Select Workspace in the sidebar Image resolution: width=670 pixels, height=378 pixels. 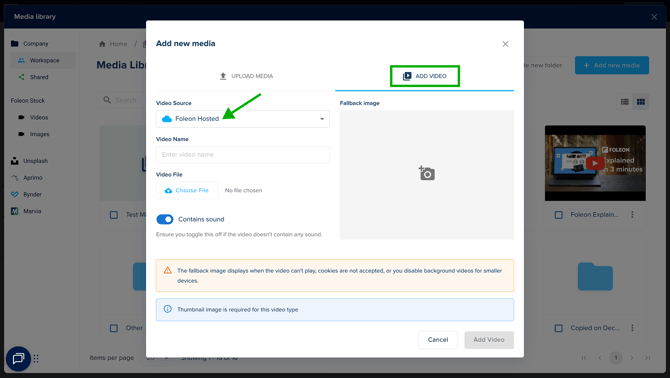pyautogui.click(x=44, y=60)
